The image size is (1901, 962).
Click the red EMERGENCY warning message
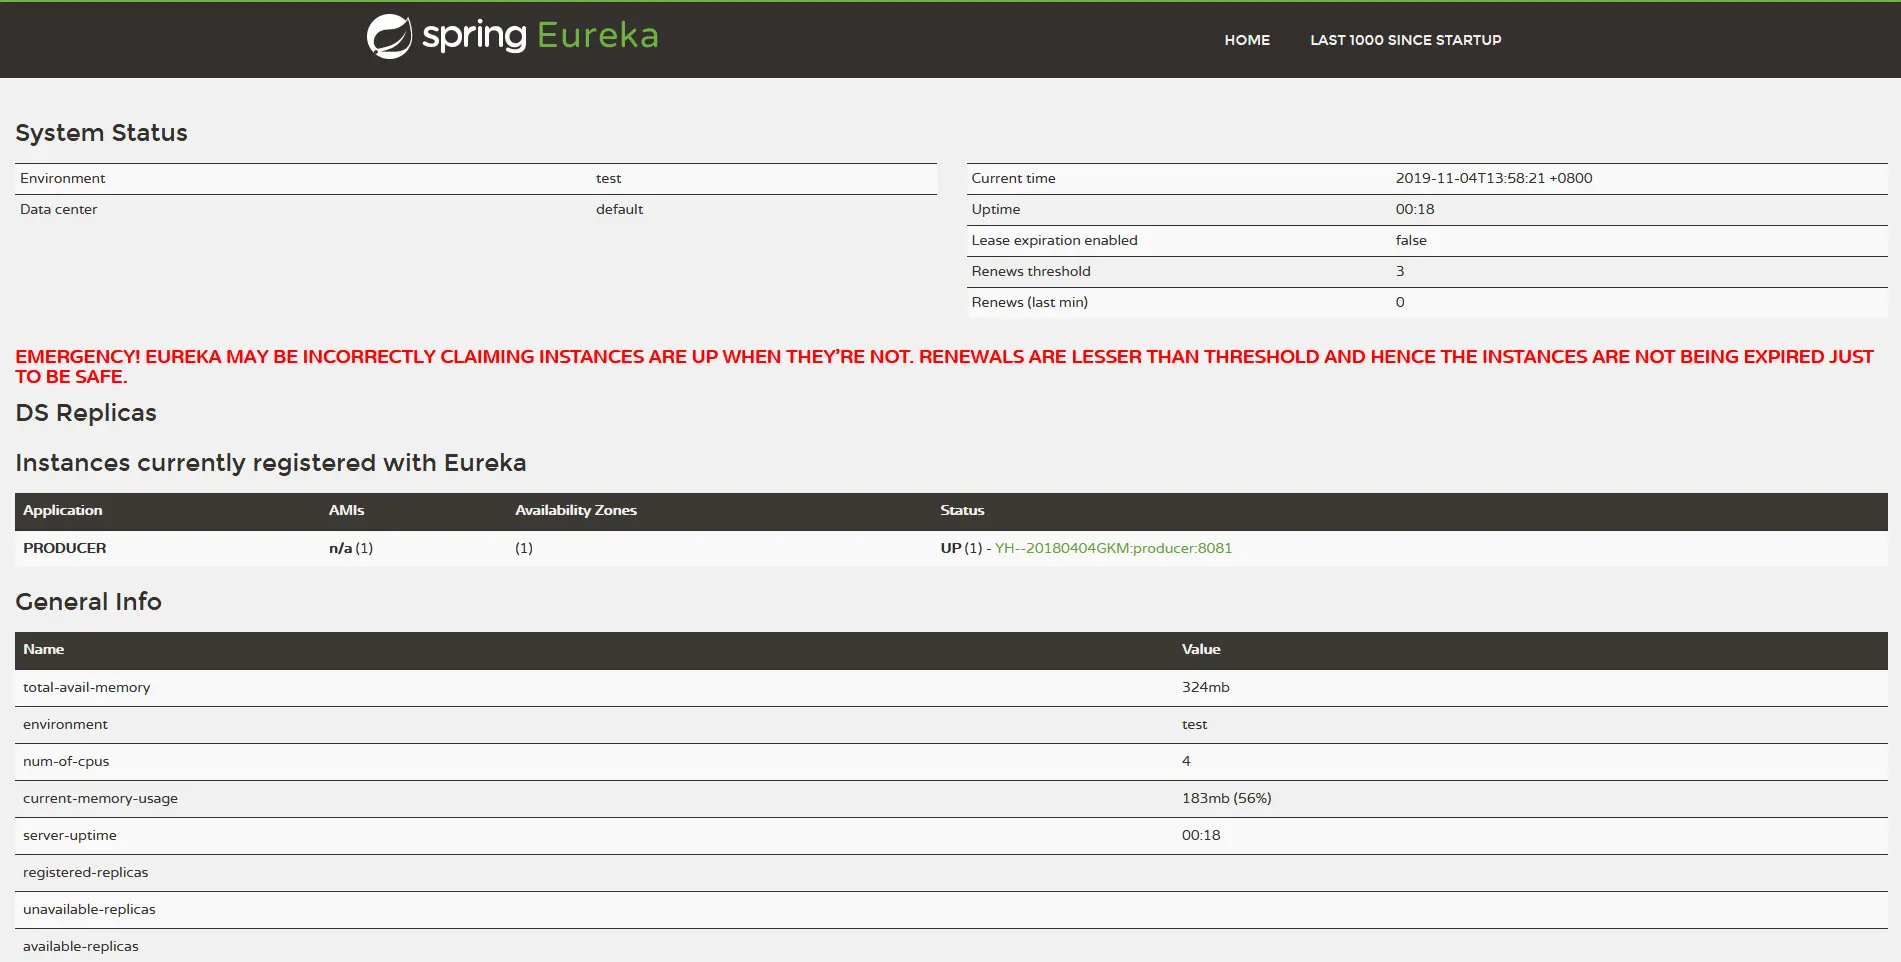944,366
